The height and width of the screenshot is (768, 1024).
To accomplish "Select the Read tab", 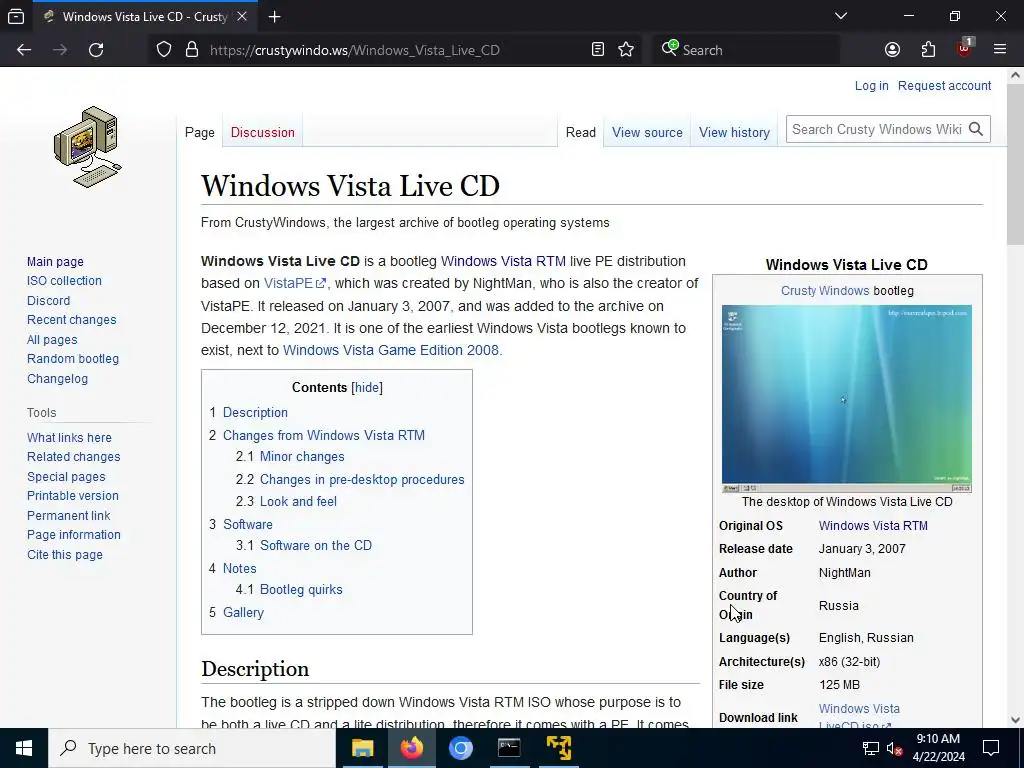I will click(x=581, y=133).
